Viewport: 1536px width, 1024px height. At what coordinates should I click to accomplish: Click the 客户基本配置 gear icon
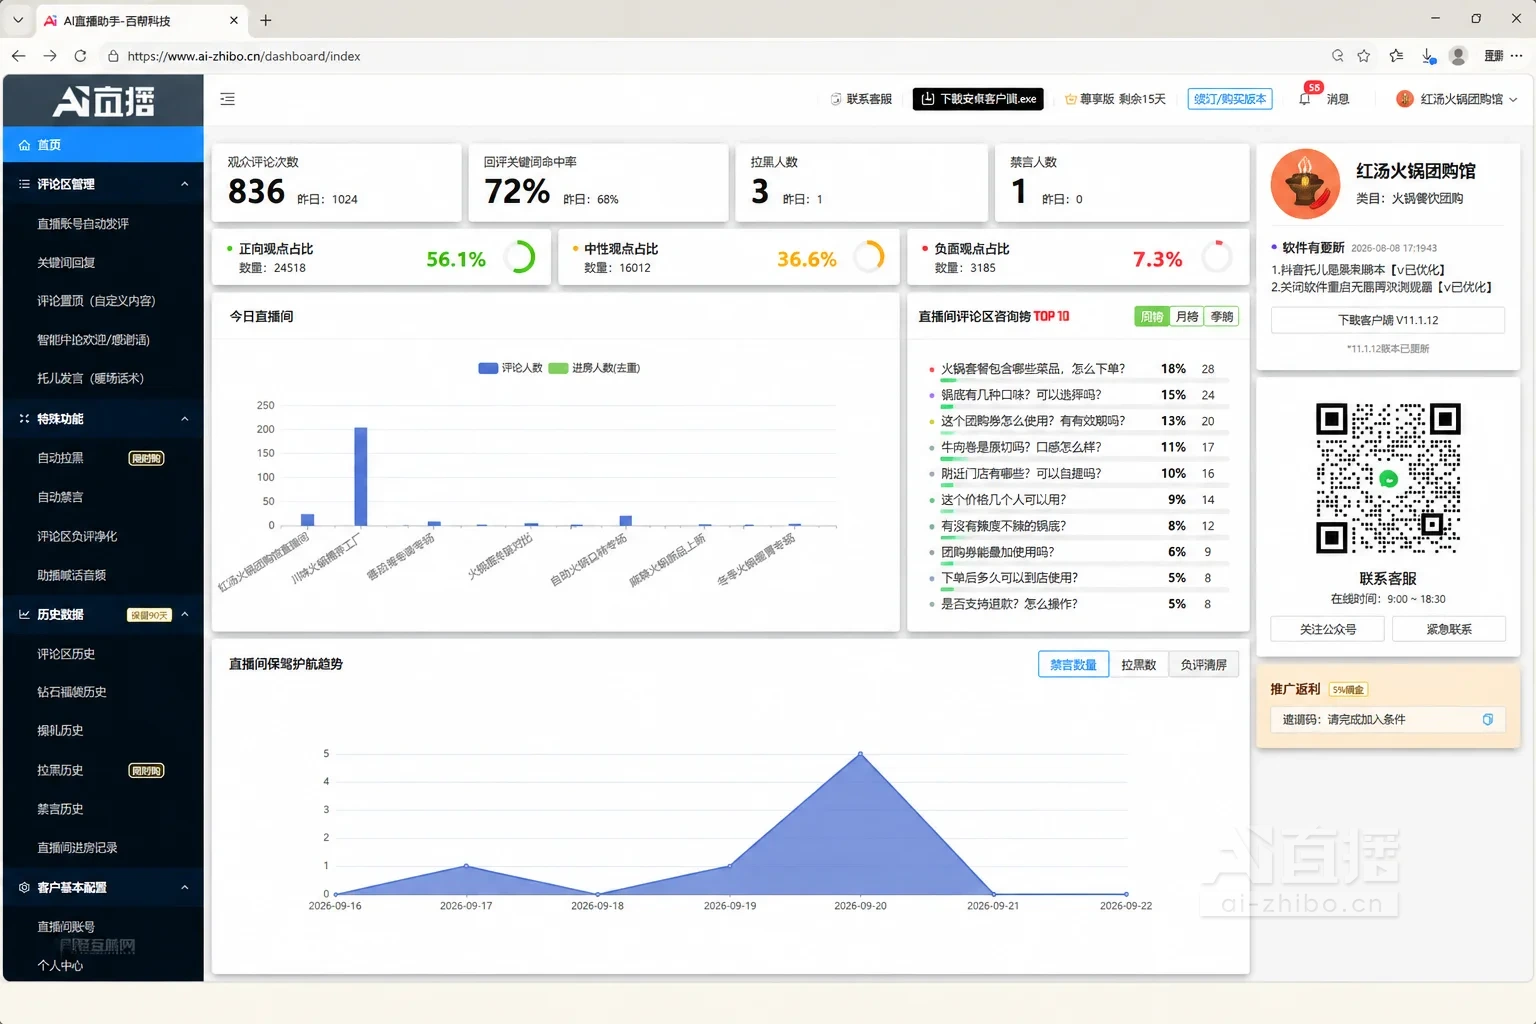[24, 888]
